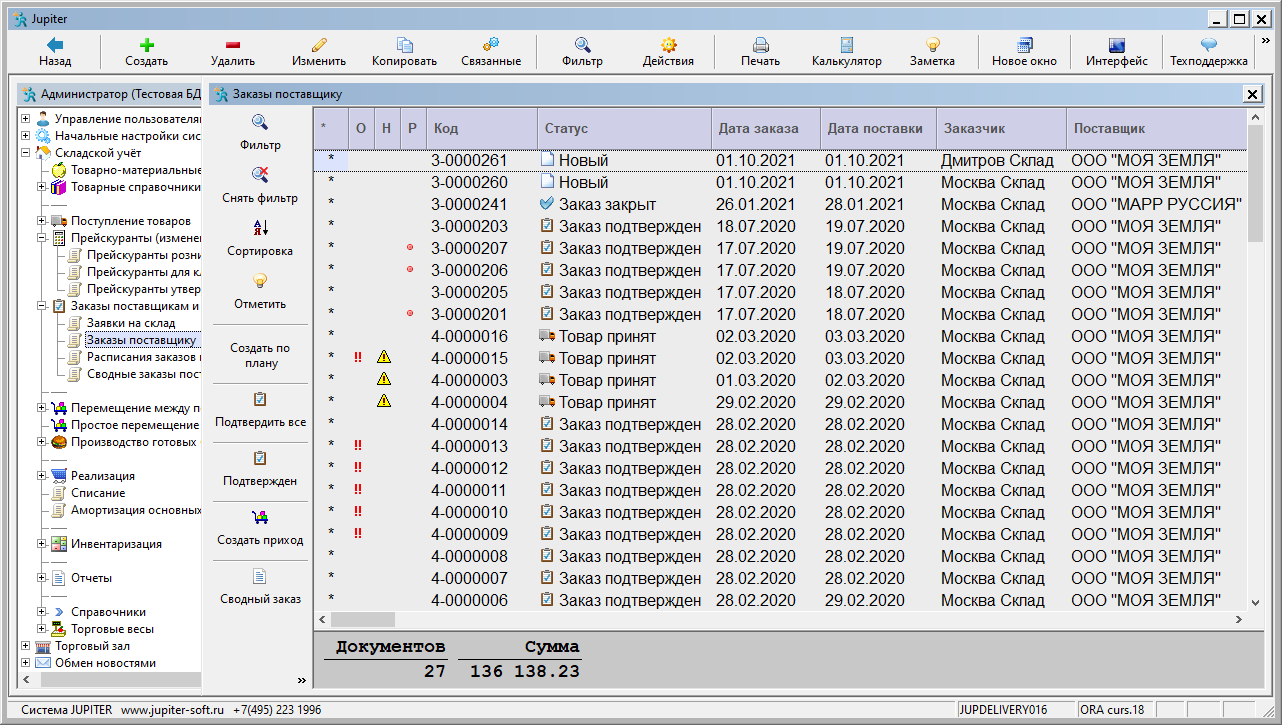Sort by Дата поставки column header
The image size is (1282, 725).
tap(878, 128)
